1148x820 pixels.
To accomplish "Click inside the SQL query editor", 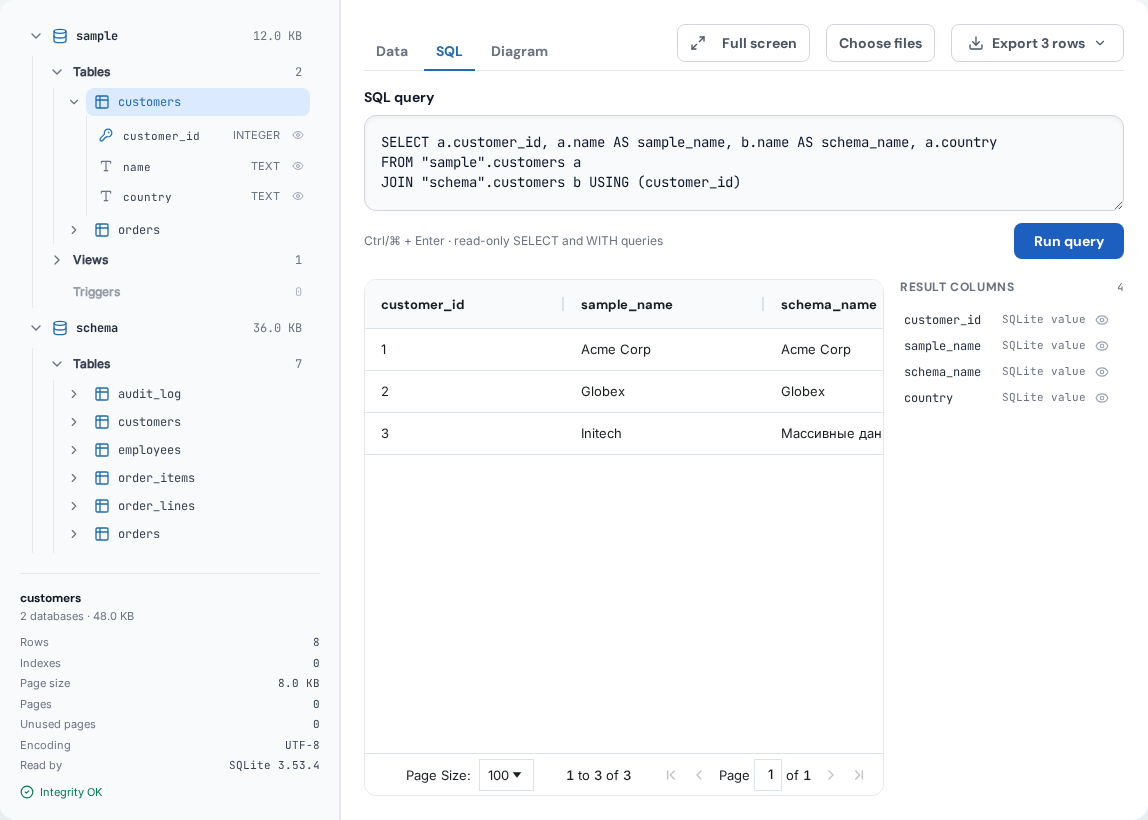I will (x=743, y=163).
